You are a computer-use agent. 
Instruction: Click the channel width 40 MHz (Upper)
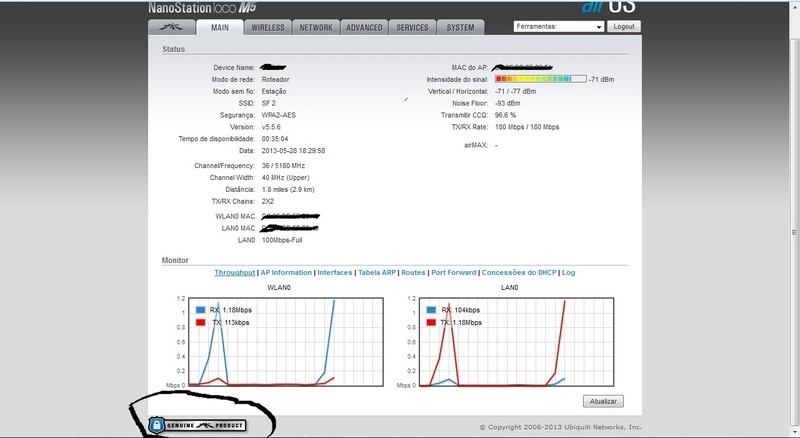pos(286,178)
